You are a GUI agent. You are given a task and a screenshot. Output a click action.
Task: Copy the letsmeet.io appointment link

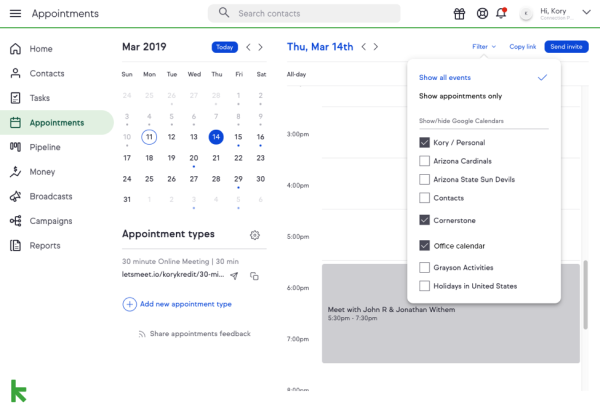(255, 276)
